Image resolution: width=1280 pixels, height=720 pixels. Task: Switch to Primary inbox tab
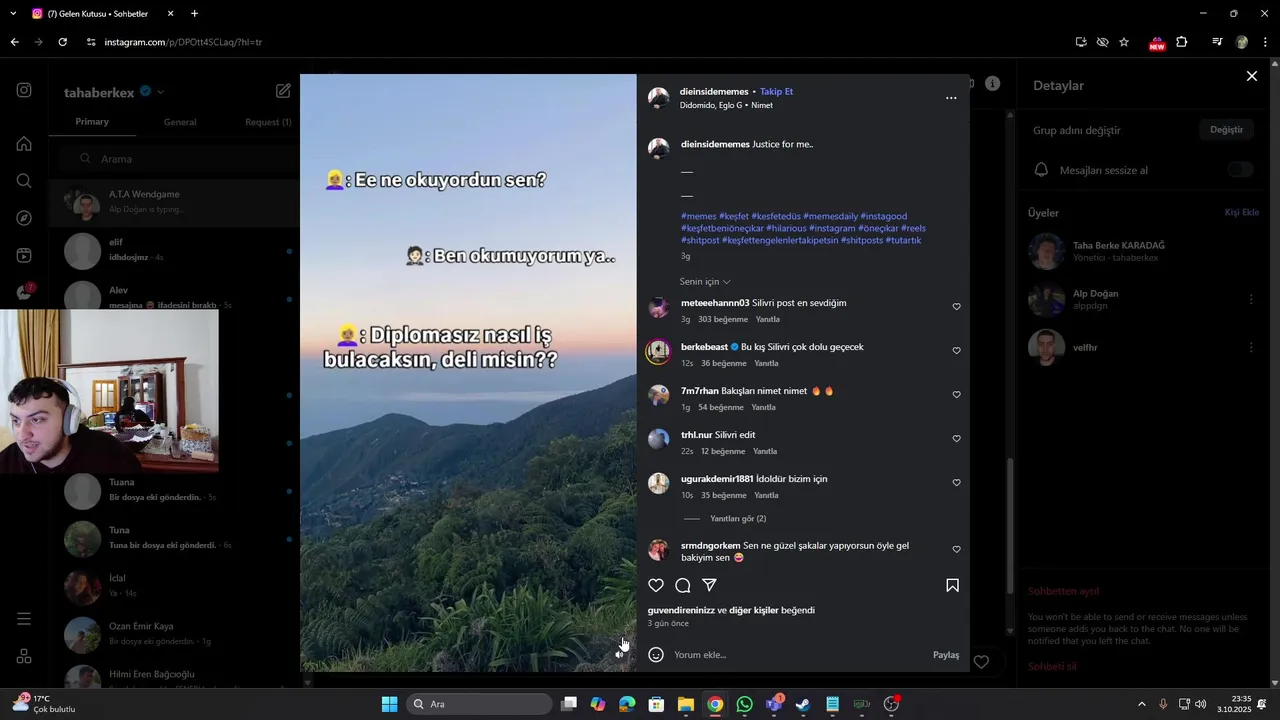tap(92, 122)
